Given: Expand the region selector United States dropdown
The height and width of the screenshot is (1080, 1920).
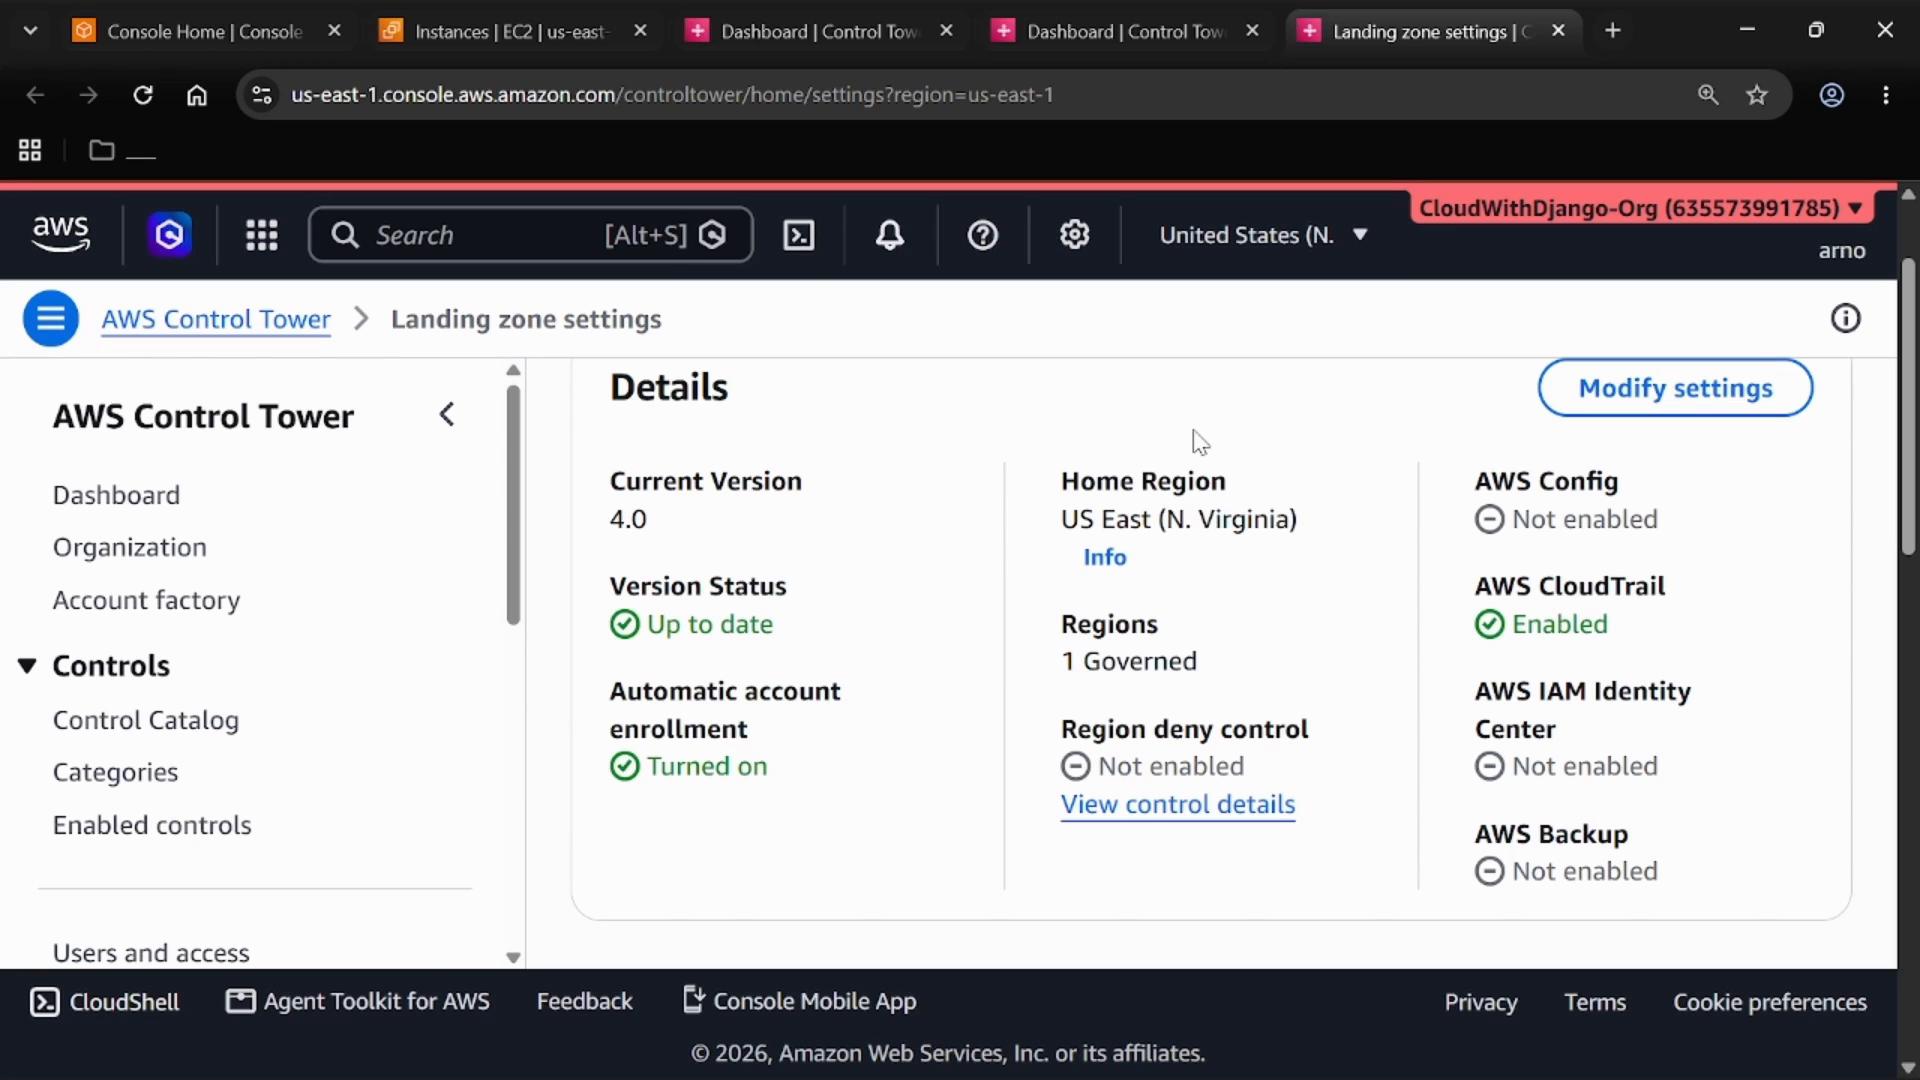Looking at the screenshot, I should coord(1263,235).
